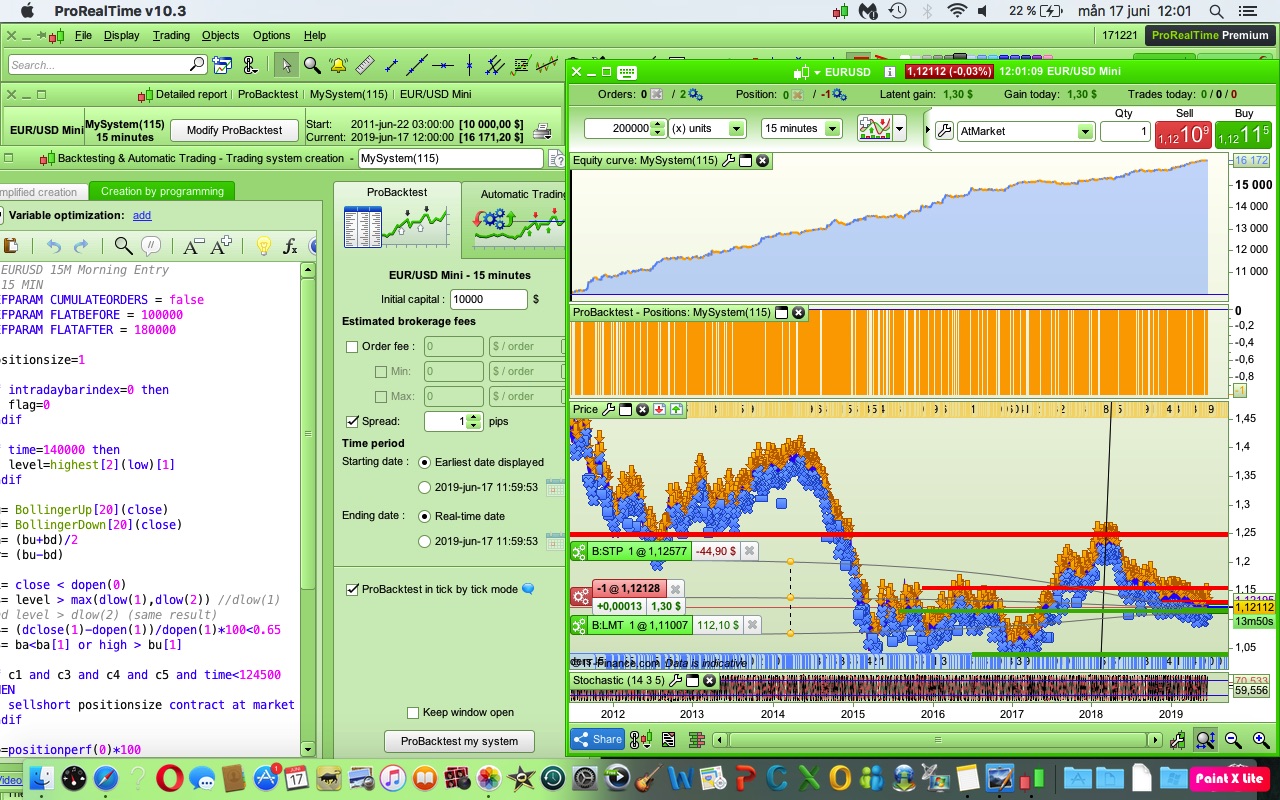
Task: Adjust the Spread pips stepper
Action: [x=474, y=422]
